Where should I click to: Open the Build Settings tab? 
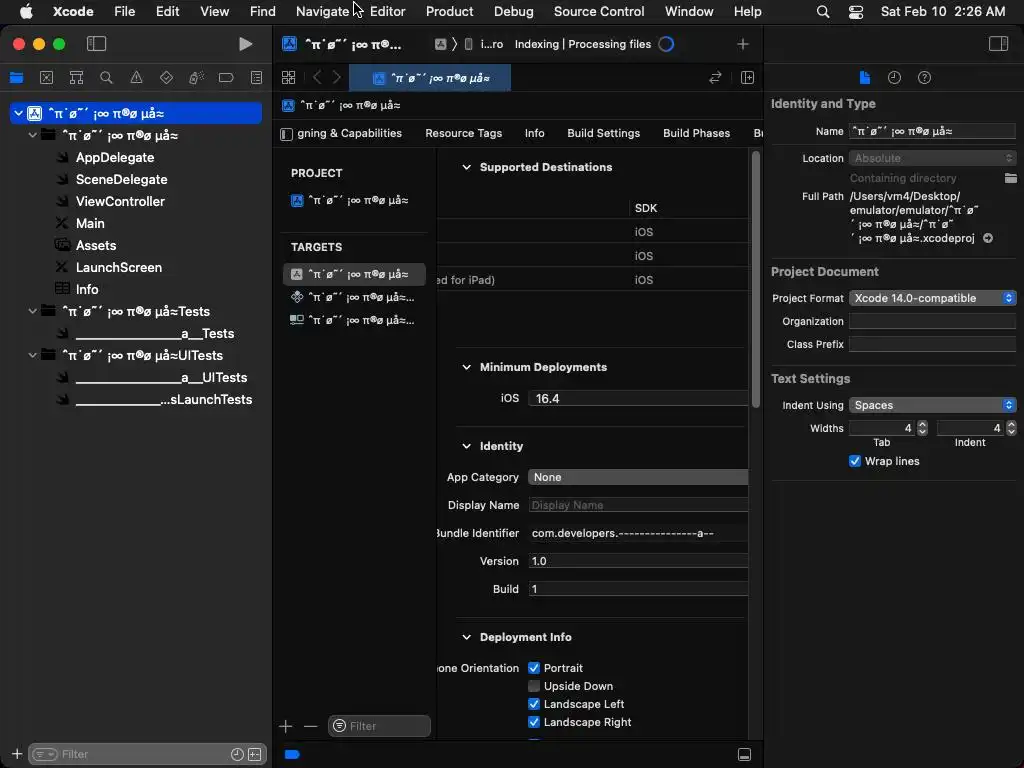click(x=603, y=133)
